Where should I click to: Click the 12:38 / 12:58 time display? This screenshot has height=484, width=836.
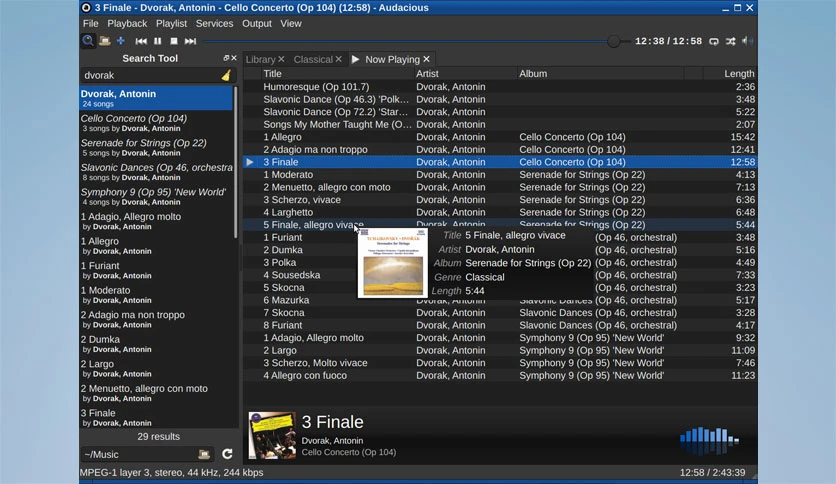[669, 41]
